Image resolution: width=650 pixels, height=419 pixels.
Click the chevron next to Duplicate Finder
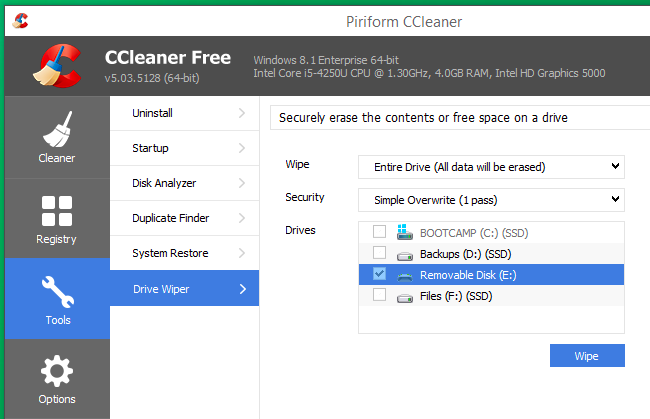point(242,218)
